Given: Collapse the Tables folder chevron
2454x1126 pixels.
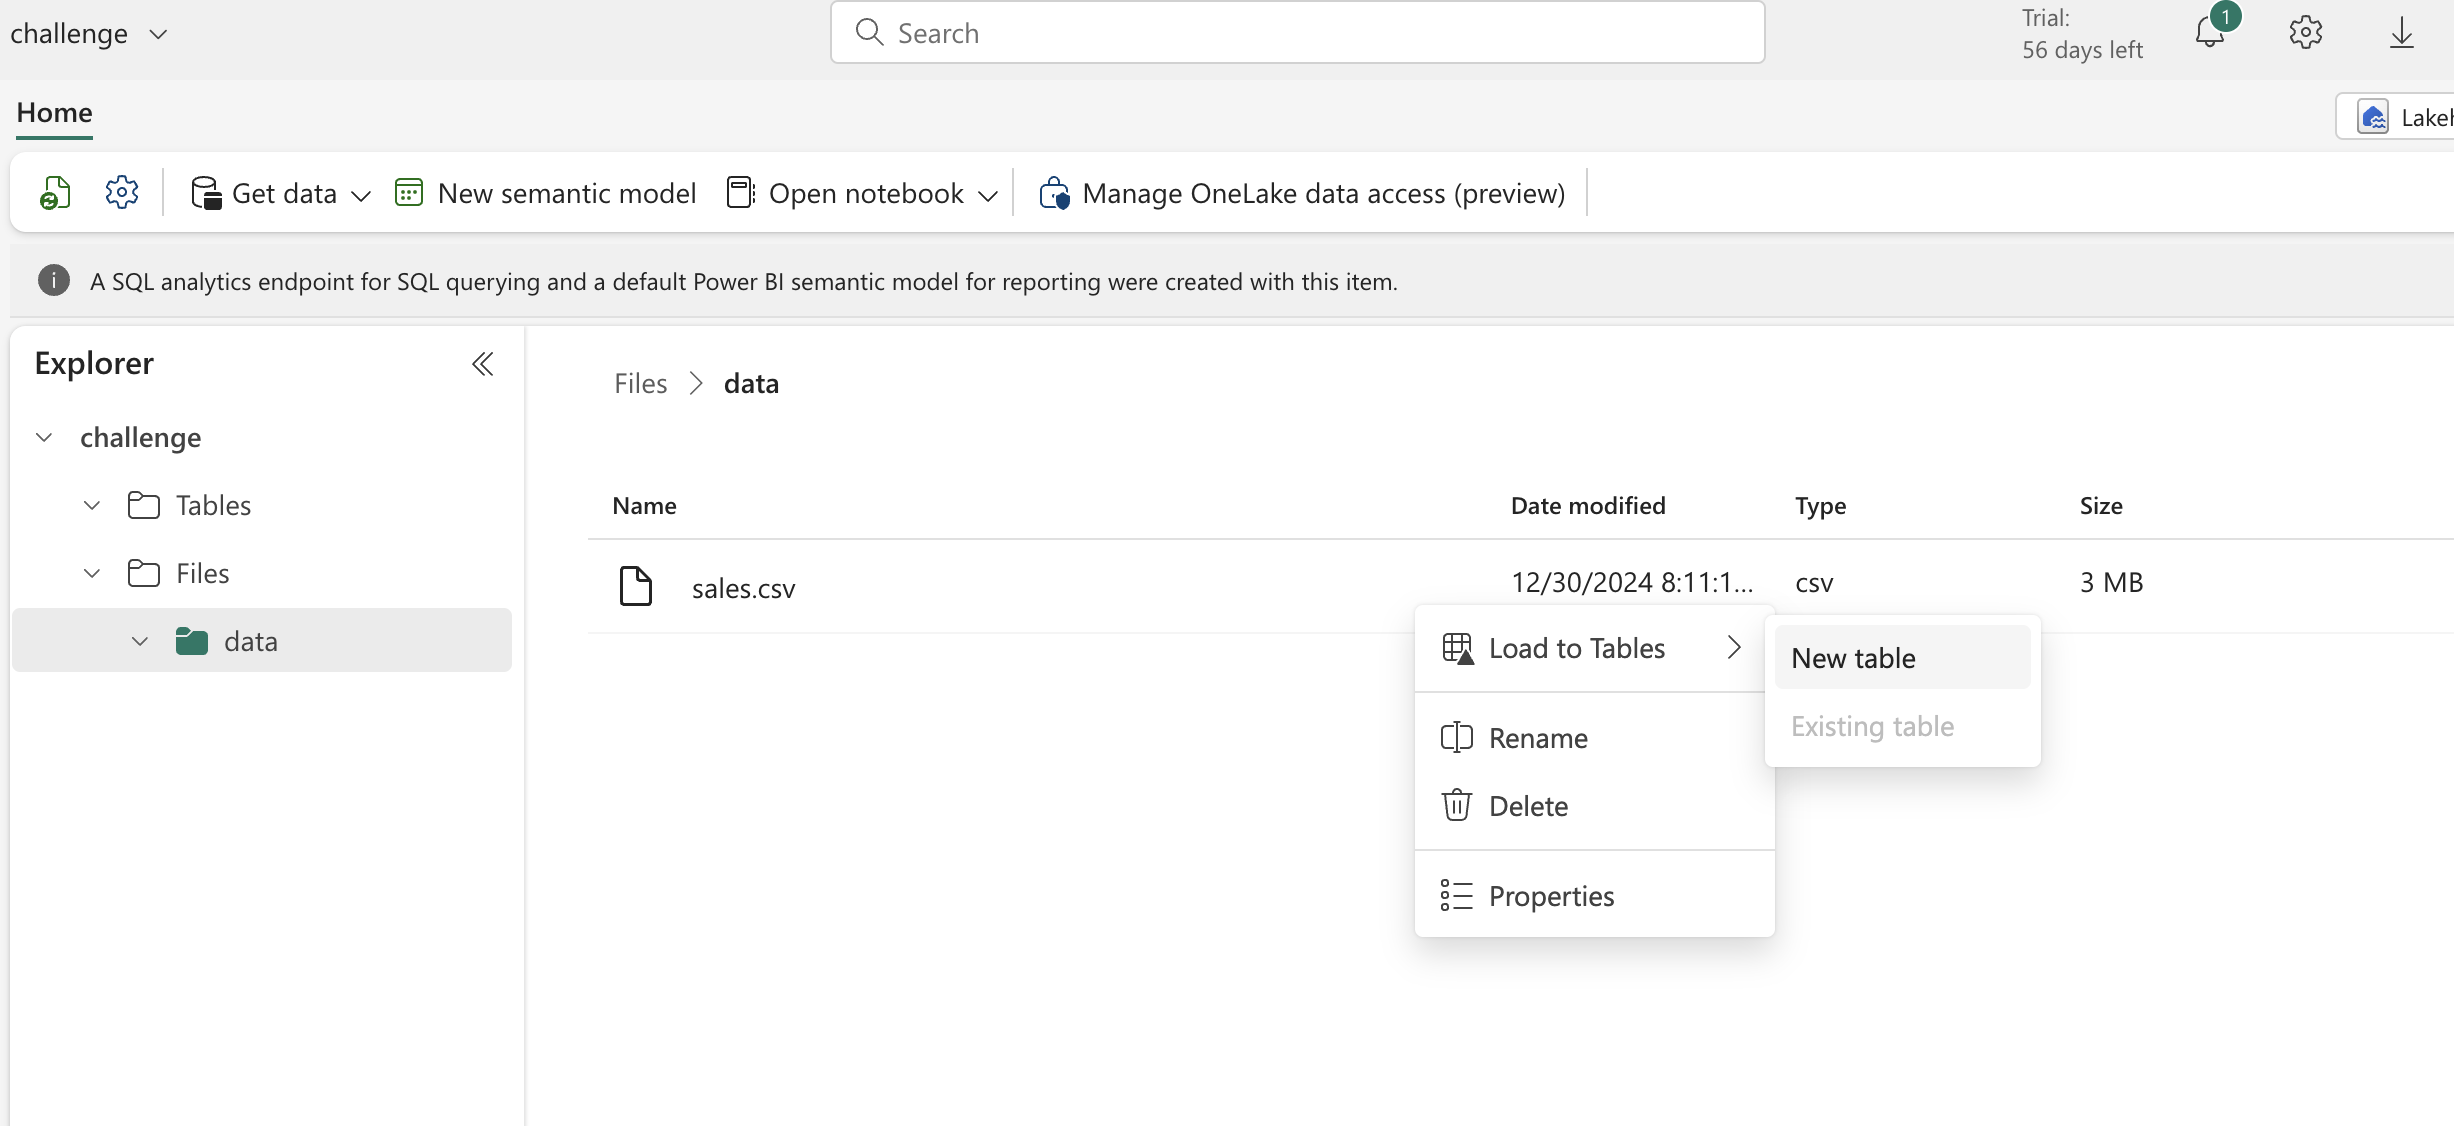Looking at the screenshot, I should coord(92,505).
